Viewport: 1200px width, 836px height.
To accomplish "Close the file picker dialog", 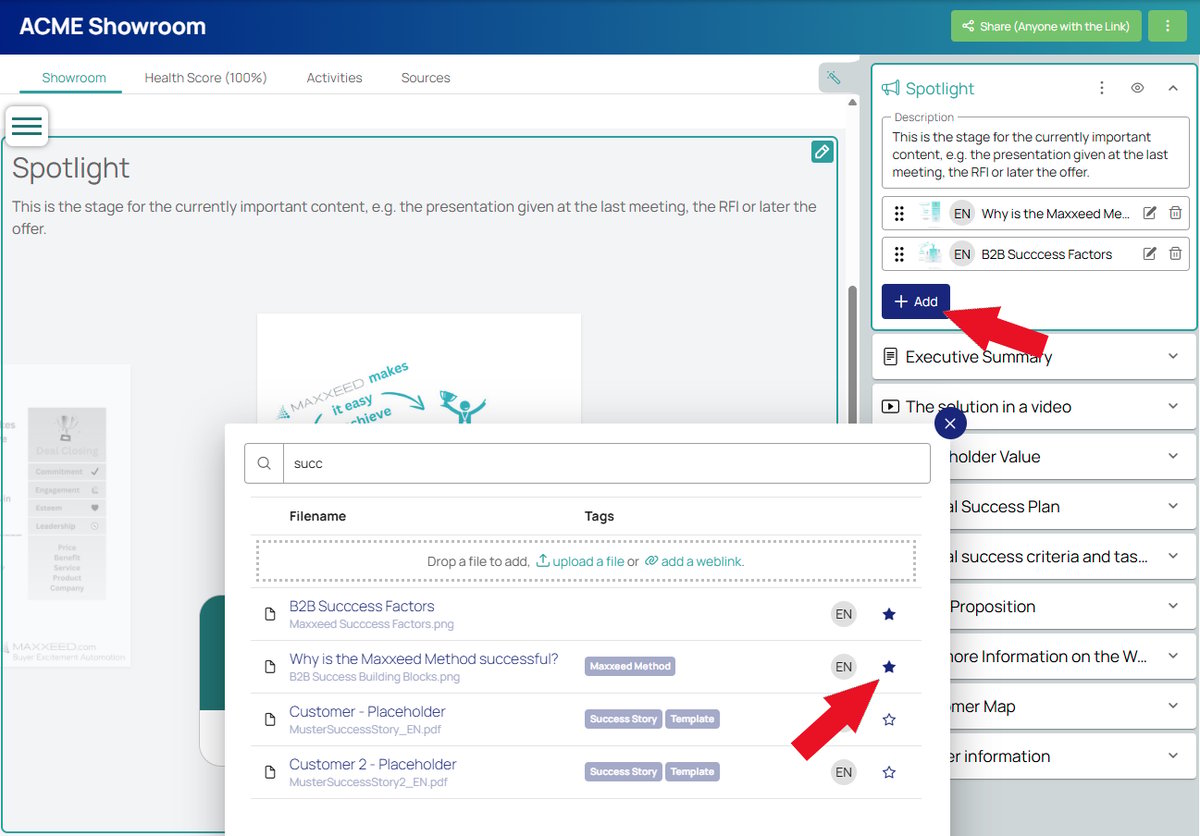I will point(950,424).
